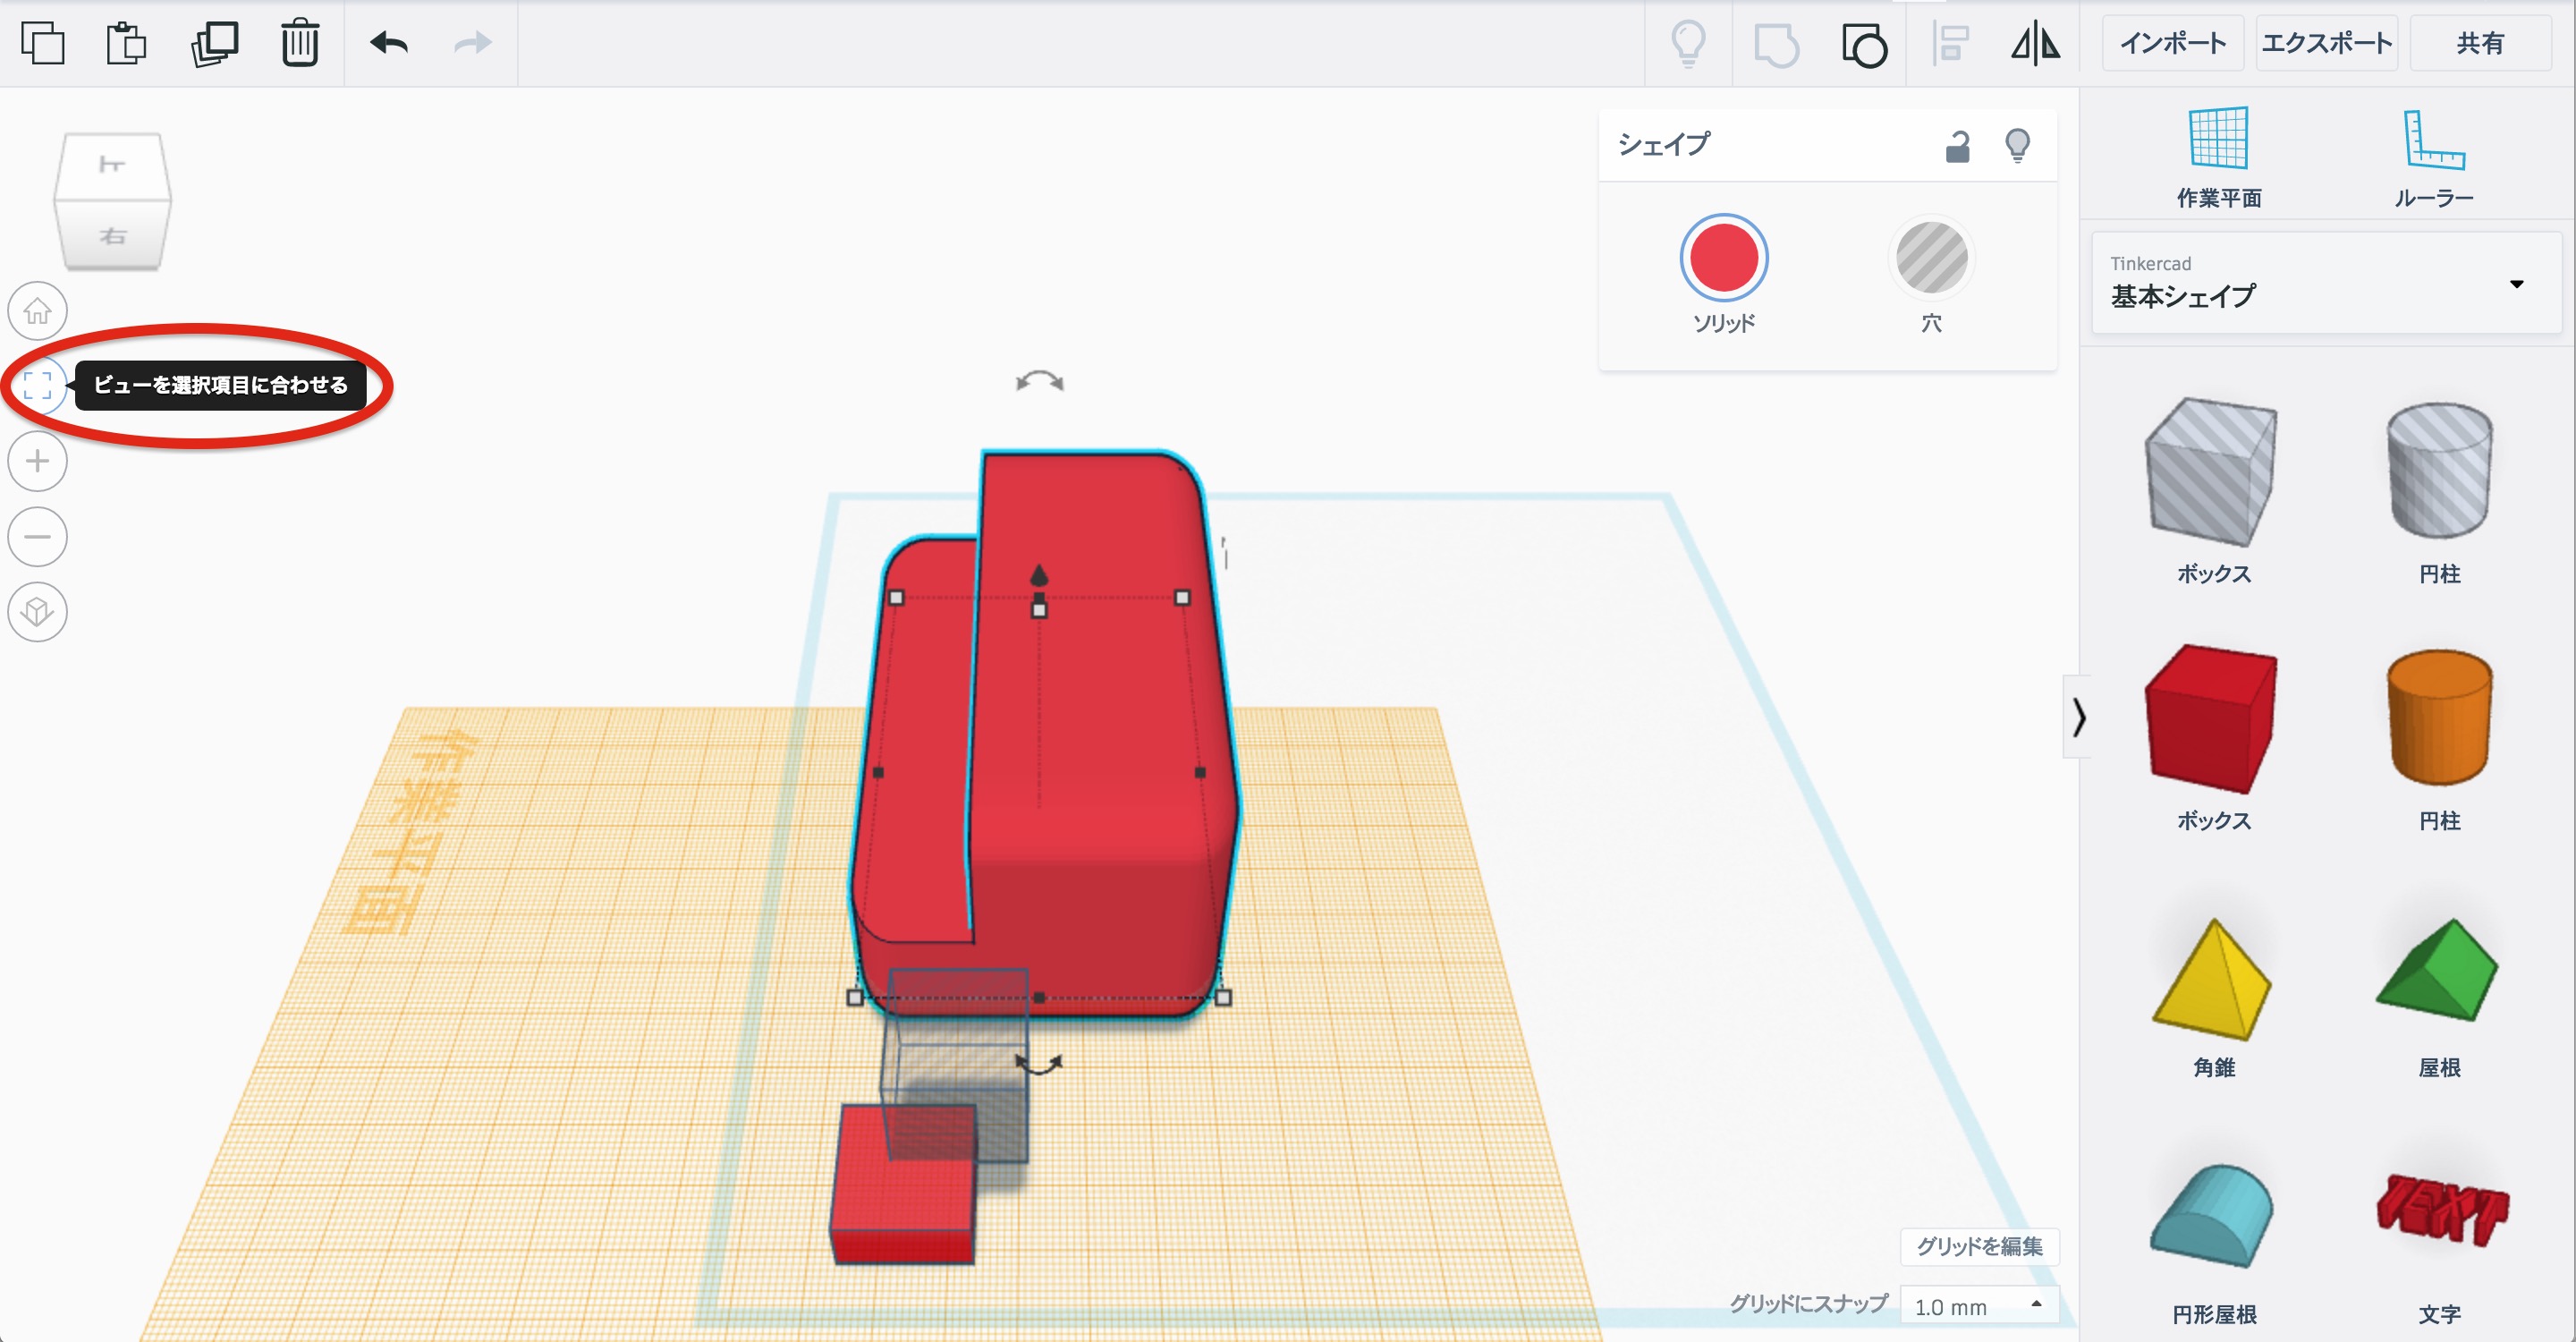The width and height of the screenshot is (2576, 1342).
Task: Collapse the shapes side panel chevron
Action: (2079, 717)
